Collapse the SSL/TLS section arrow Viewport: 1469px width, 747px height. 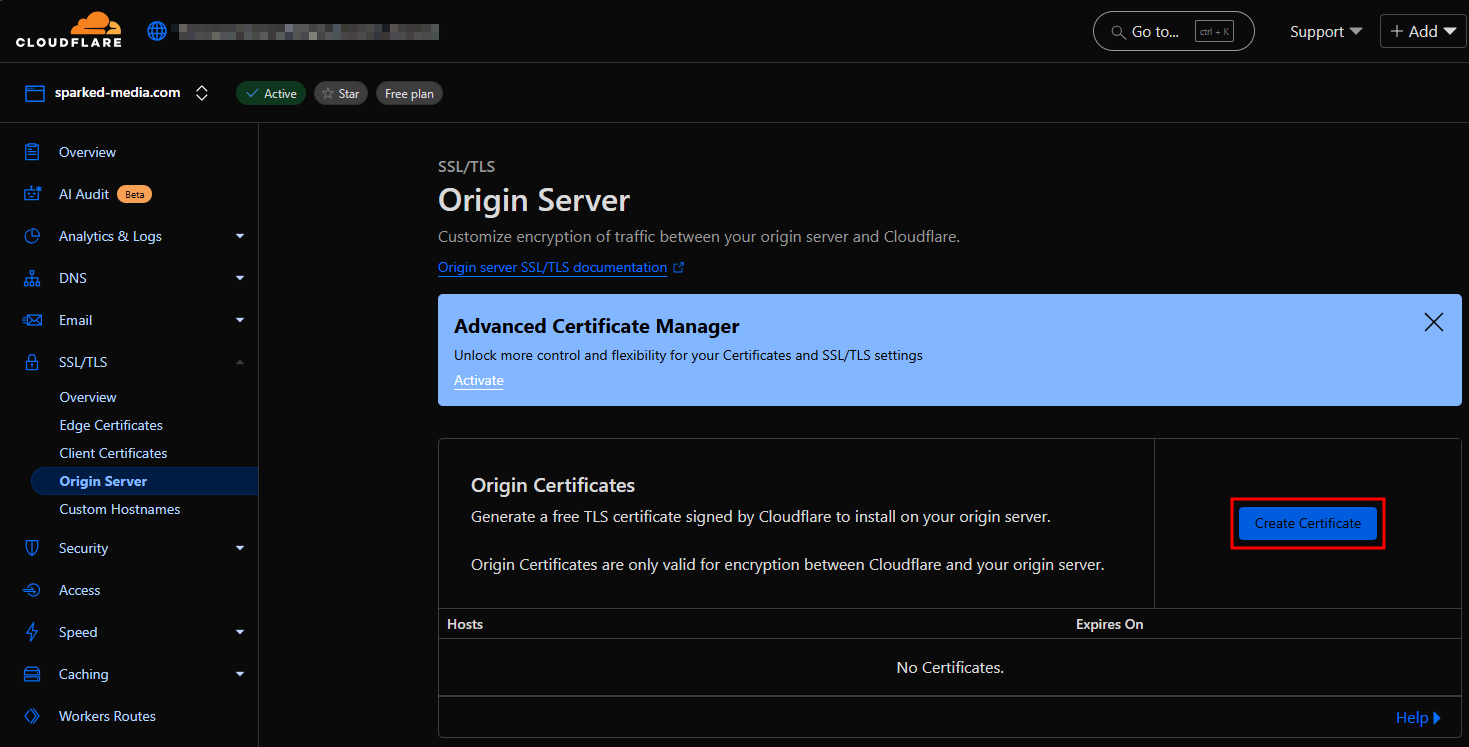pos(240,362)
